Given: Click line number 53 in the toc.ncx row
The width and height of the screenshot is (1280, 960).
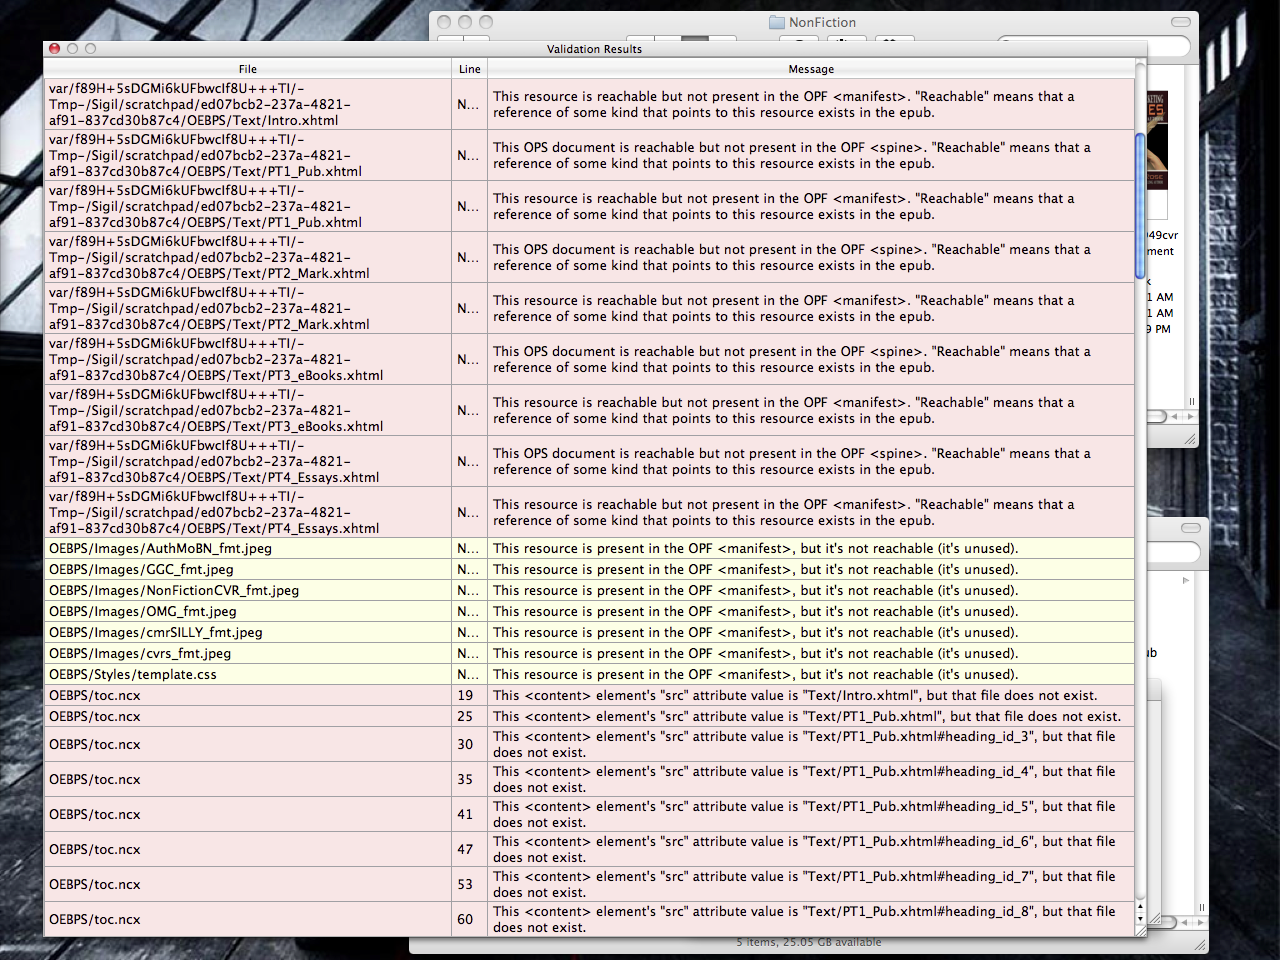Looking at the screenshot, I should tap(465, 884).
